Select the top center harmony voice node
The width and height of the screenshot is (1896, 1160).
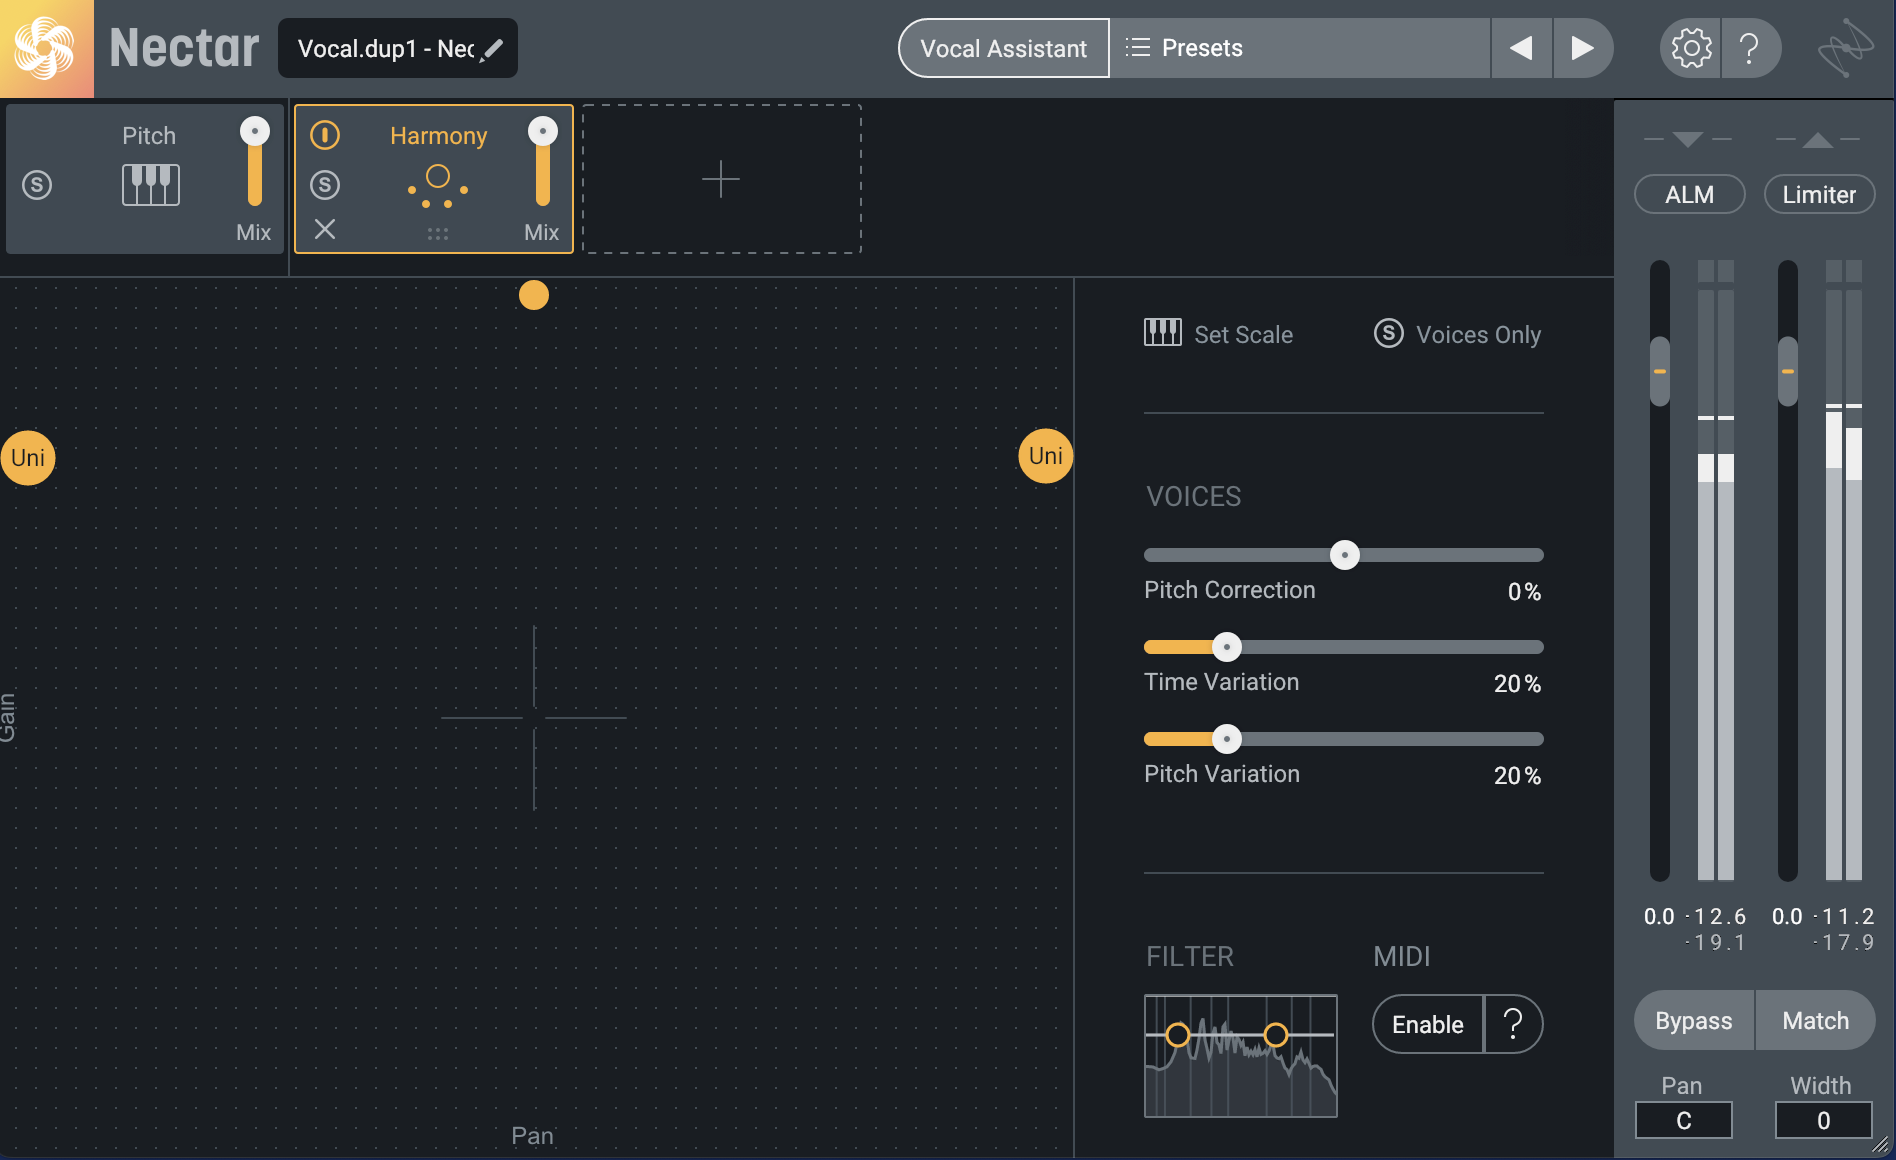click(534, 295)
